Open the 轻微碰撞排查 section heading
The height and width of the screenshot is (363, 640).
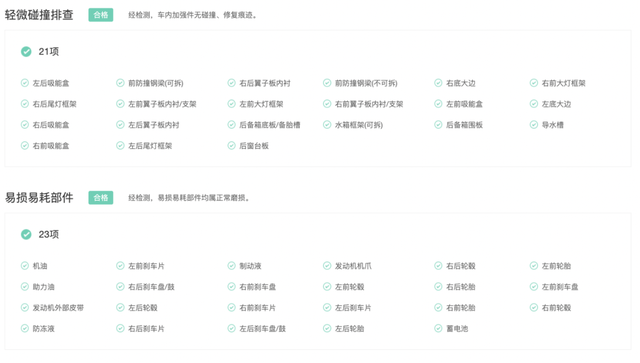click(x=39, y=15)
